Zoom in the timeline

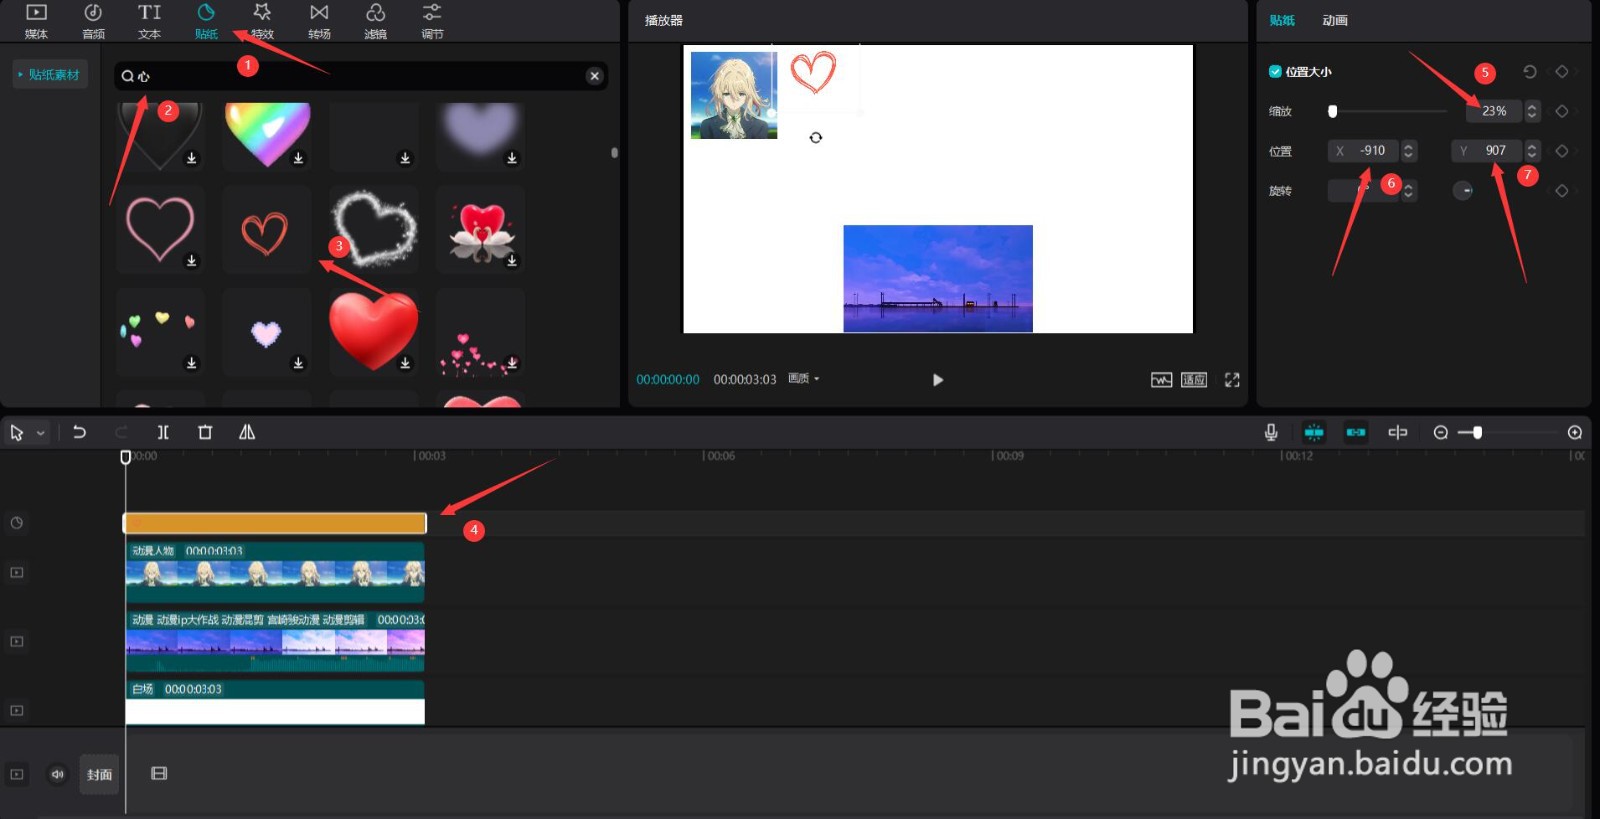(1575, 432)
